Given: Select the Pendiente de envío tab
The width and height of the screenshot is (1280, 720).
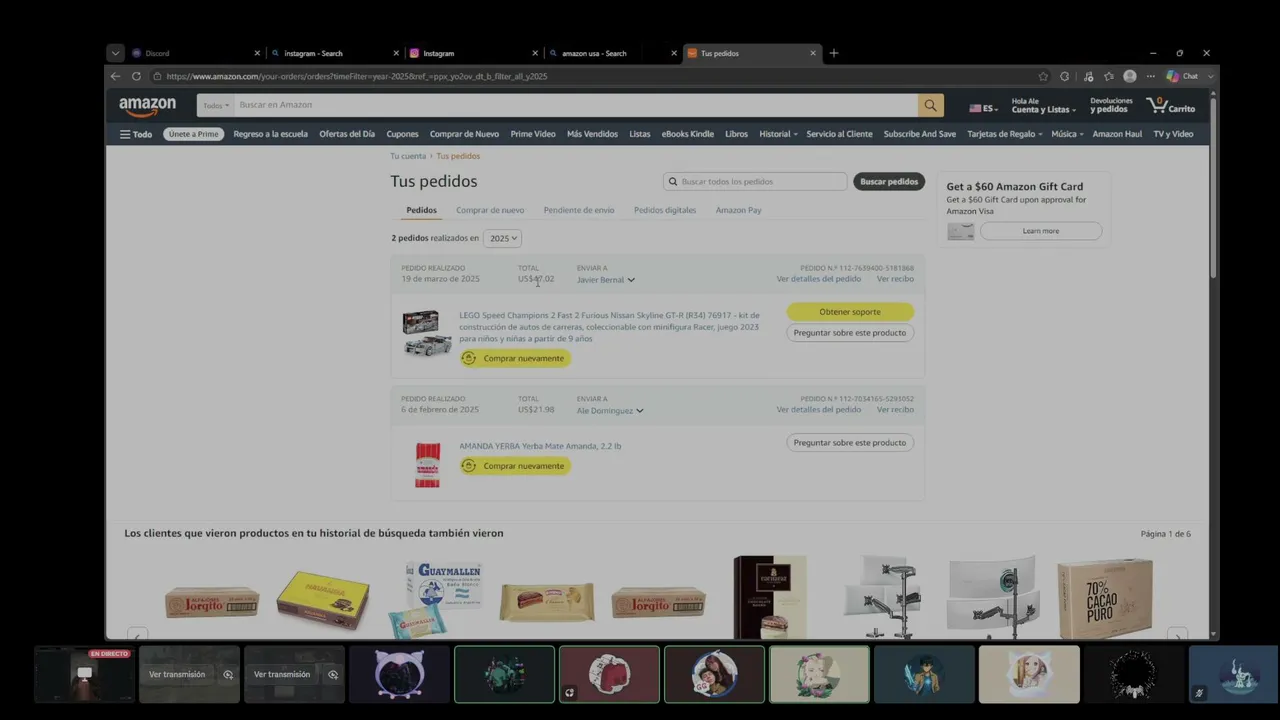Looking at the screenshot, I should click(x=579, y=210).
